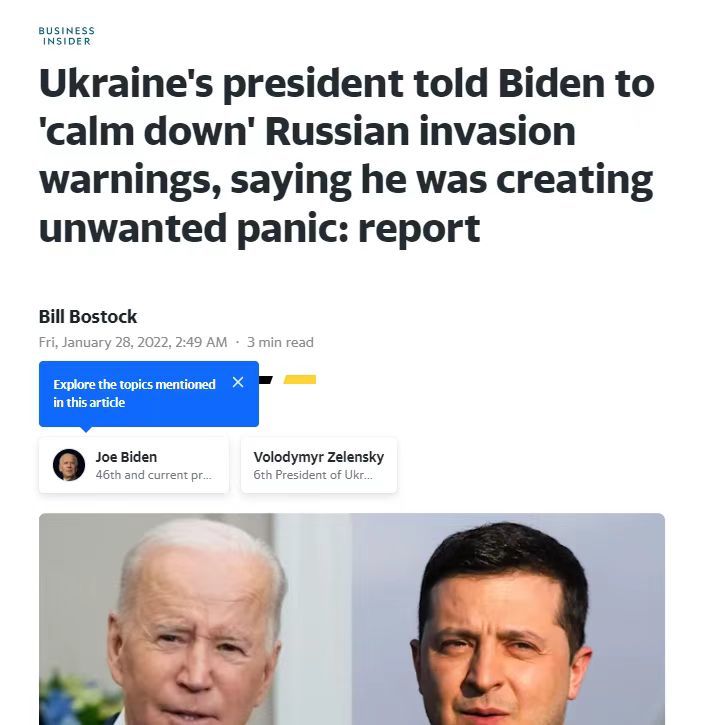Image resolution: width=708 pixels, height=725 pixels.
Task: Click the tooltip's pointer arrow above Biden card
Action: [86, 430]
